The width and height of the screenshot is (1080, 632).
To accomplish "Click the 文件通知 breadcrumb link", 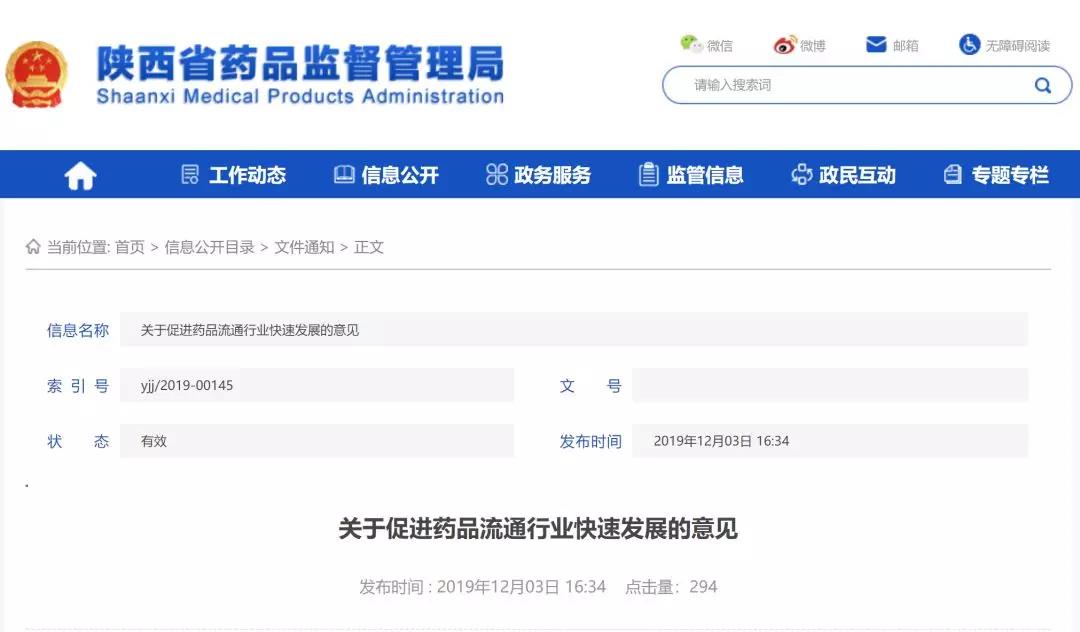I will (304, 247).
